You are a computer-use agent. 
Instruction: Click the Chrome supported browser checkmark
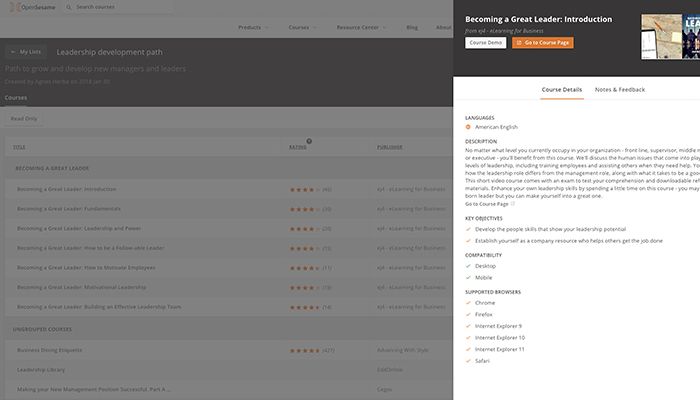pyautogui.click(x=468, y=302)
